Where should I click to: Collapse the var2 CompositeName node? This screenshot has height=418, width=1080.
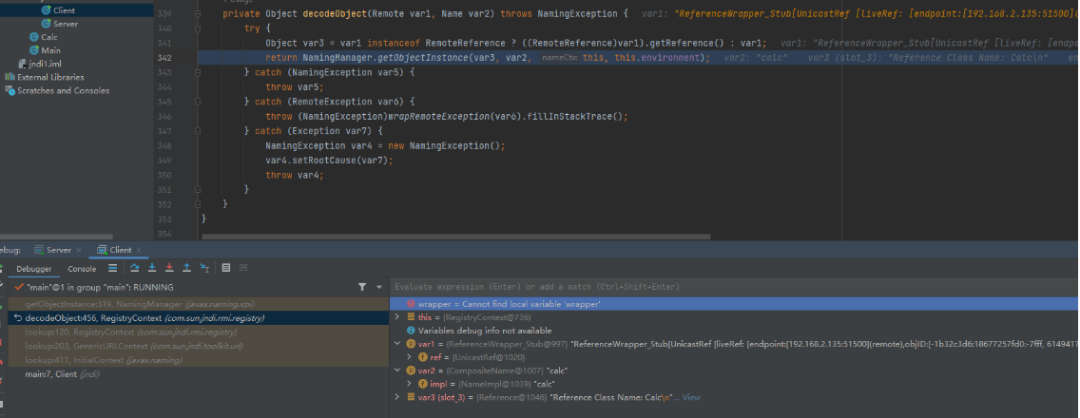coord(397,370)
